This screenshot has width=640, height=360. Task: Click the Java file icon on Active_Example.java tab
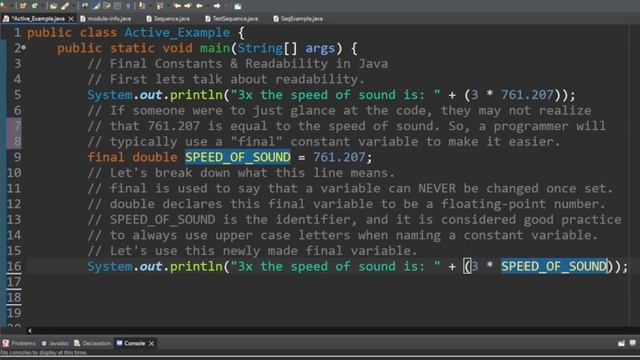(x=6, y=19)
